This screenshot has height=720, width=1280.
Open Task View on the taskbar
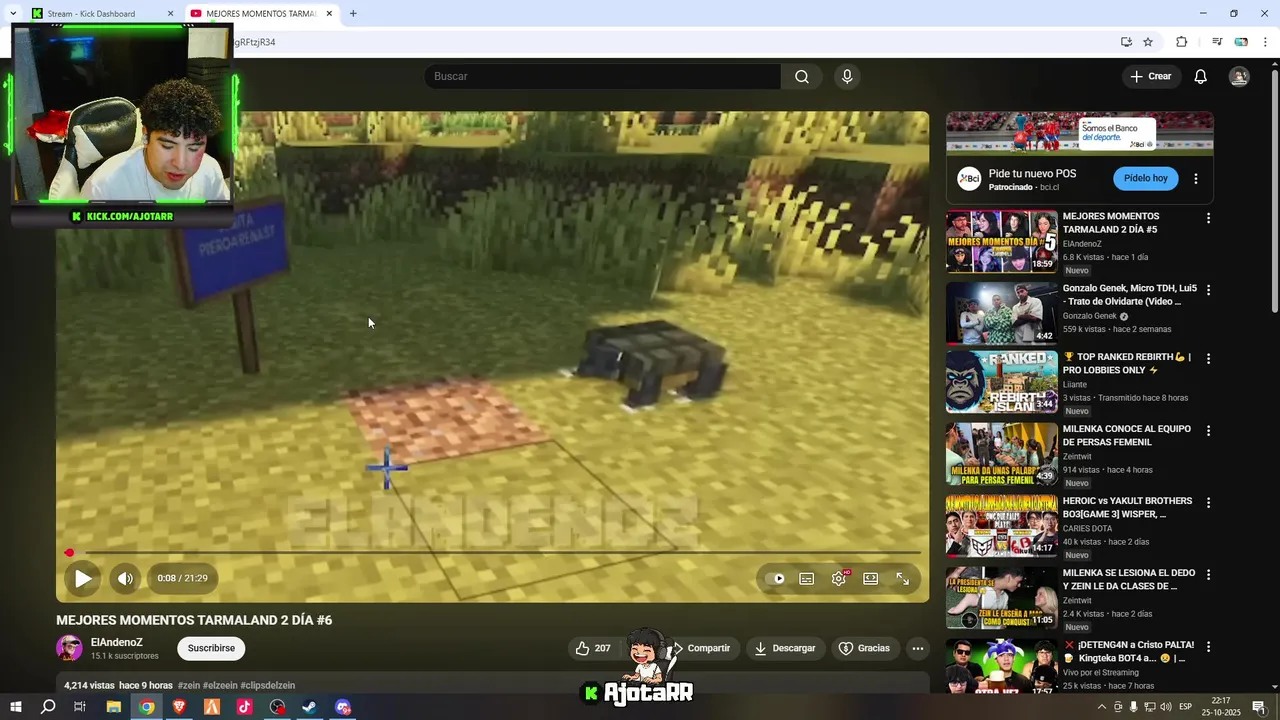[80, 707]
